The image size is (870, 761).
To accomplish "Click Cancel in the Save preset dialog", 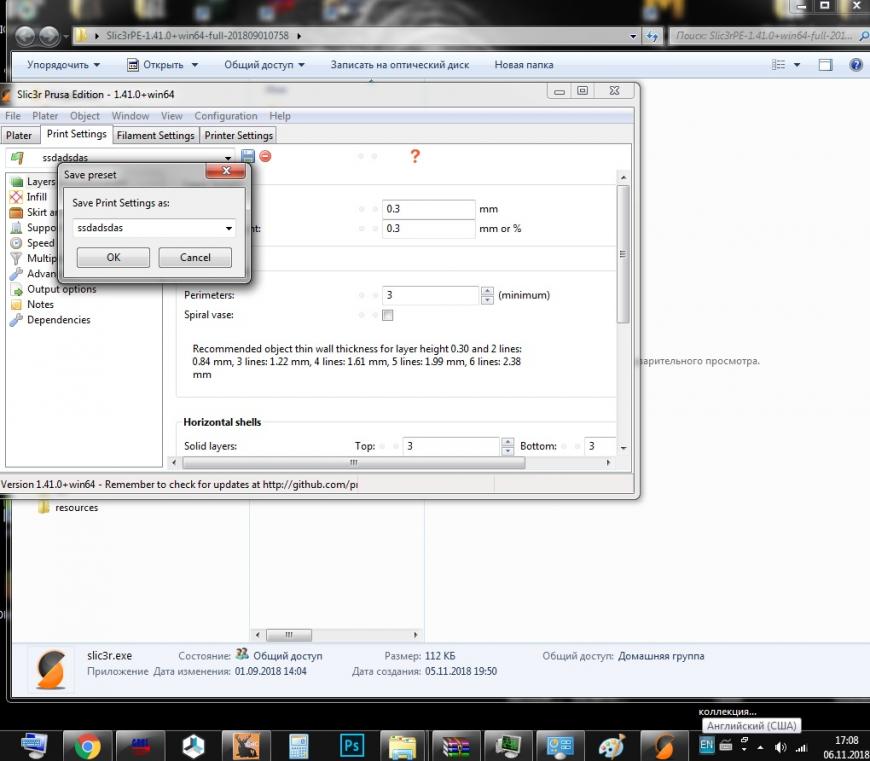I will click(x=195, y=257).
